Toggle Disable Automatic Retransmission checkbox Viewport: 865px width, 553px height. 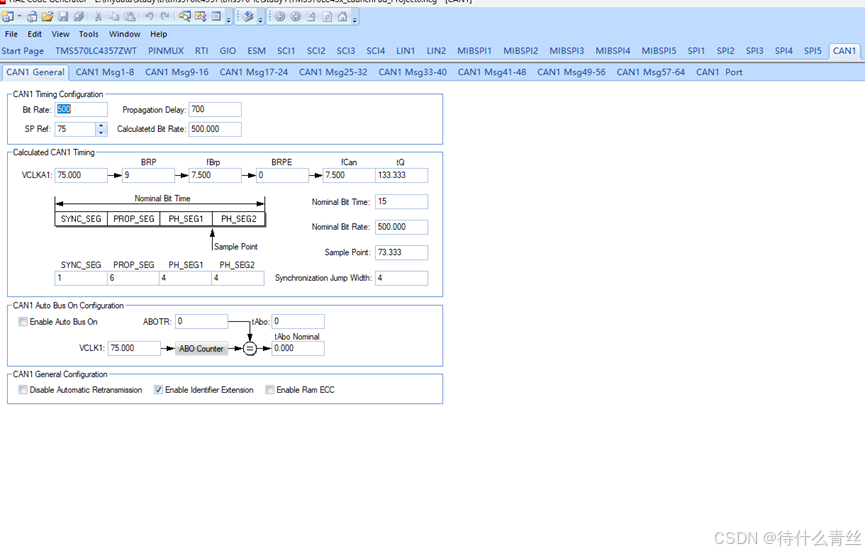23,390
